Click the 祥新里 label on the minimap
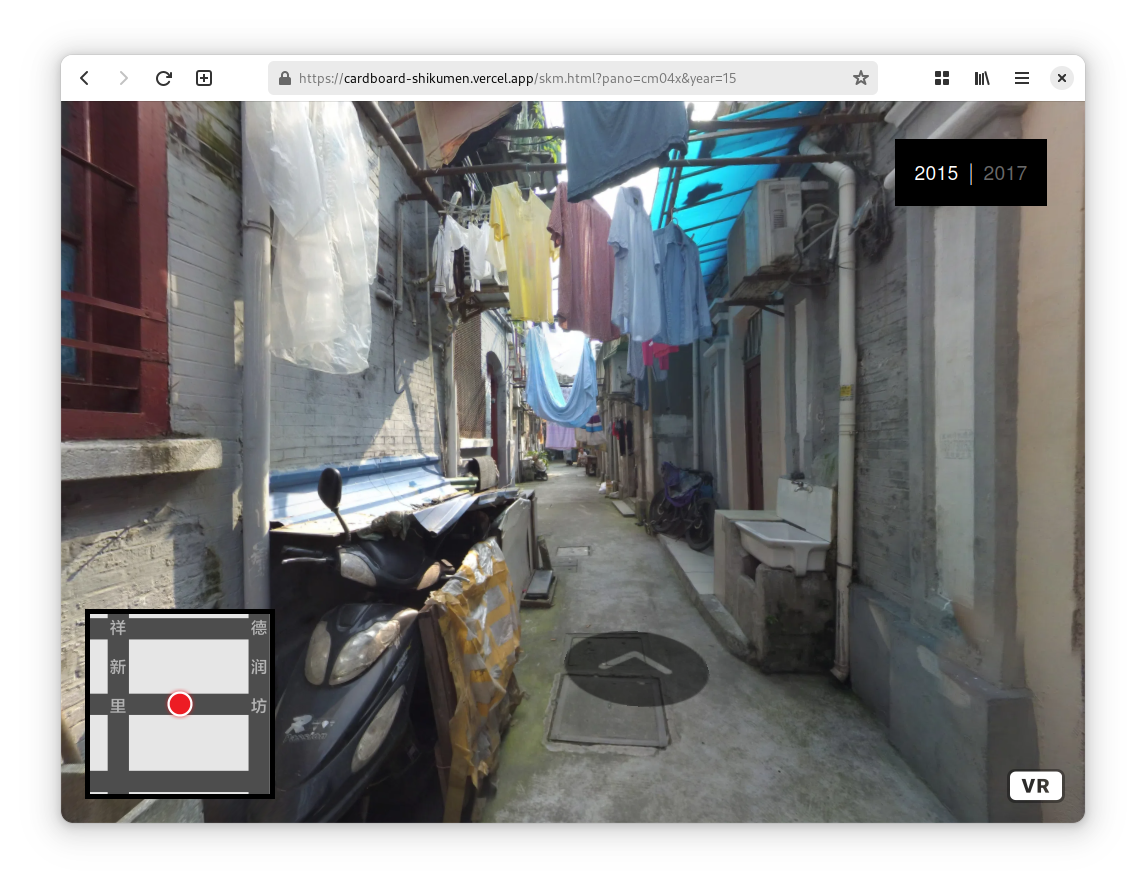 [x=118, y=667]
